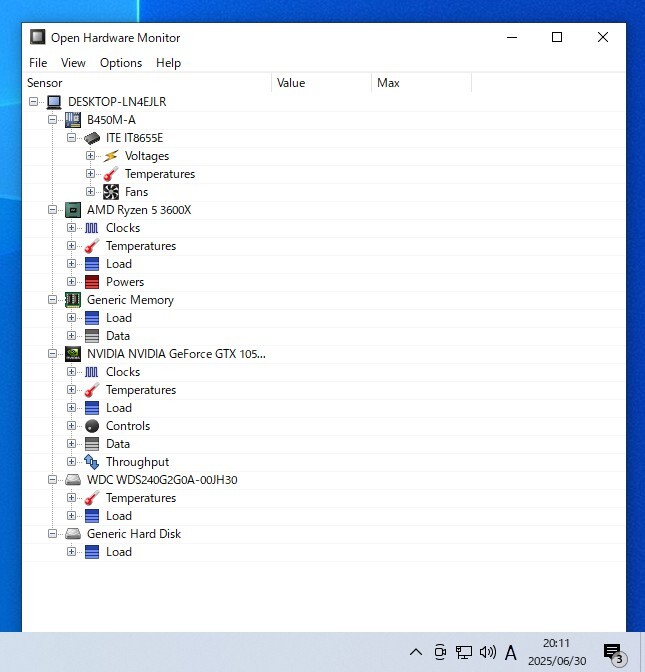Expand Powers under AMD Ryzen

coord(72,282)
